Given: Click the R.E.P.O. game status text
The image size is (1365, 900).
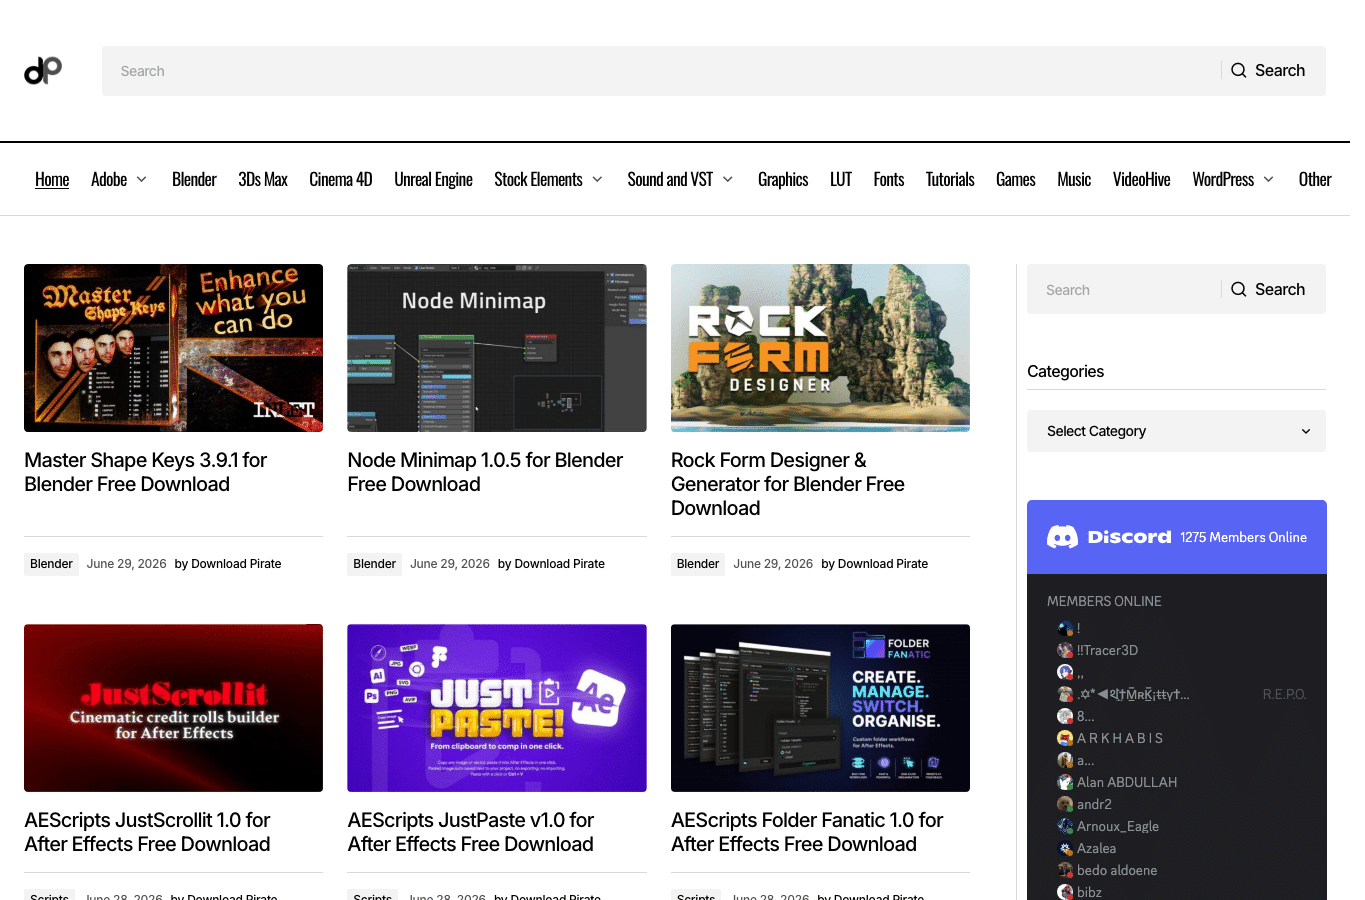Looking at the screenshot, I should click(1284, 694).
